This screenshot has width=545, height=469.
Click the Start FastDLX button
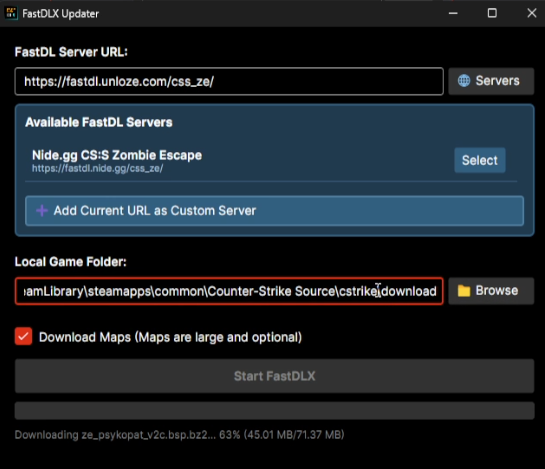(274, 376)
